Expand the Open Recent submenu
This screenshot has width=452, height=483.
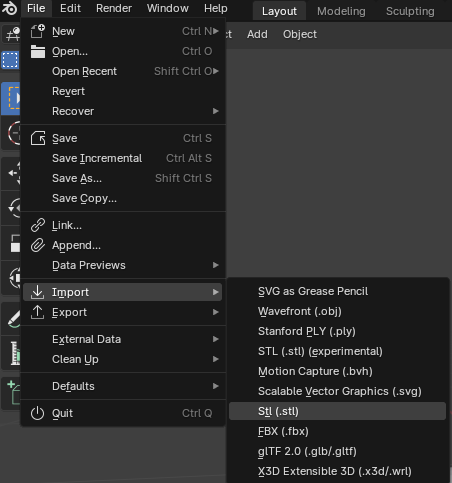pos(122,71)
